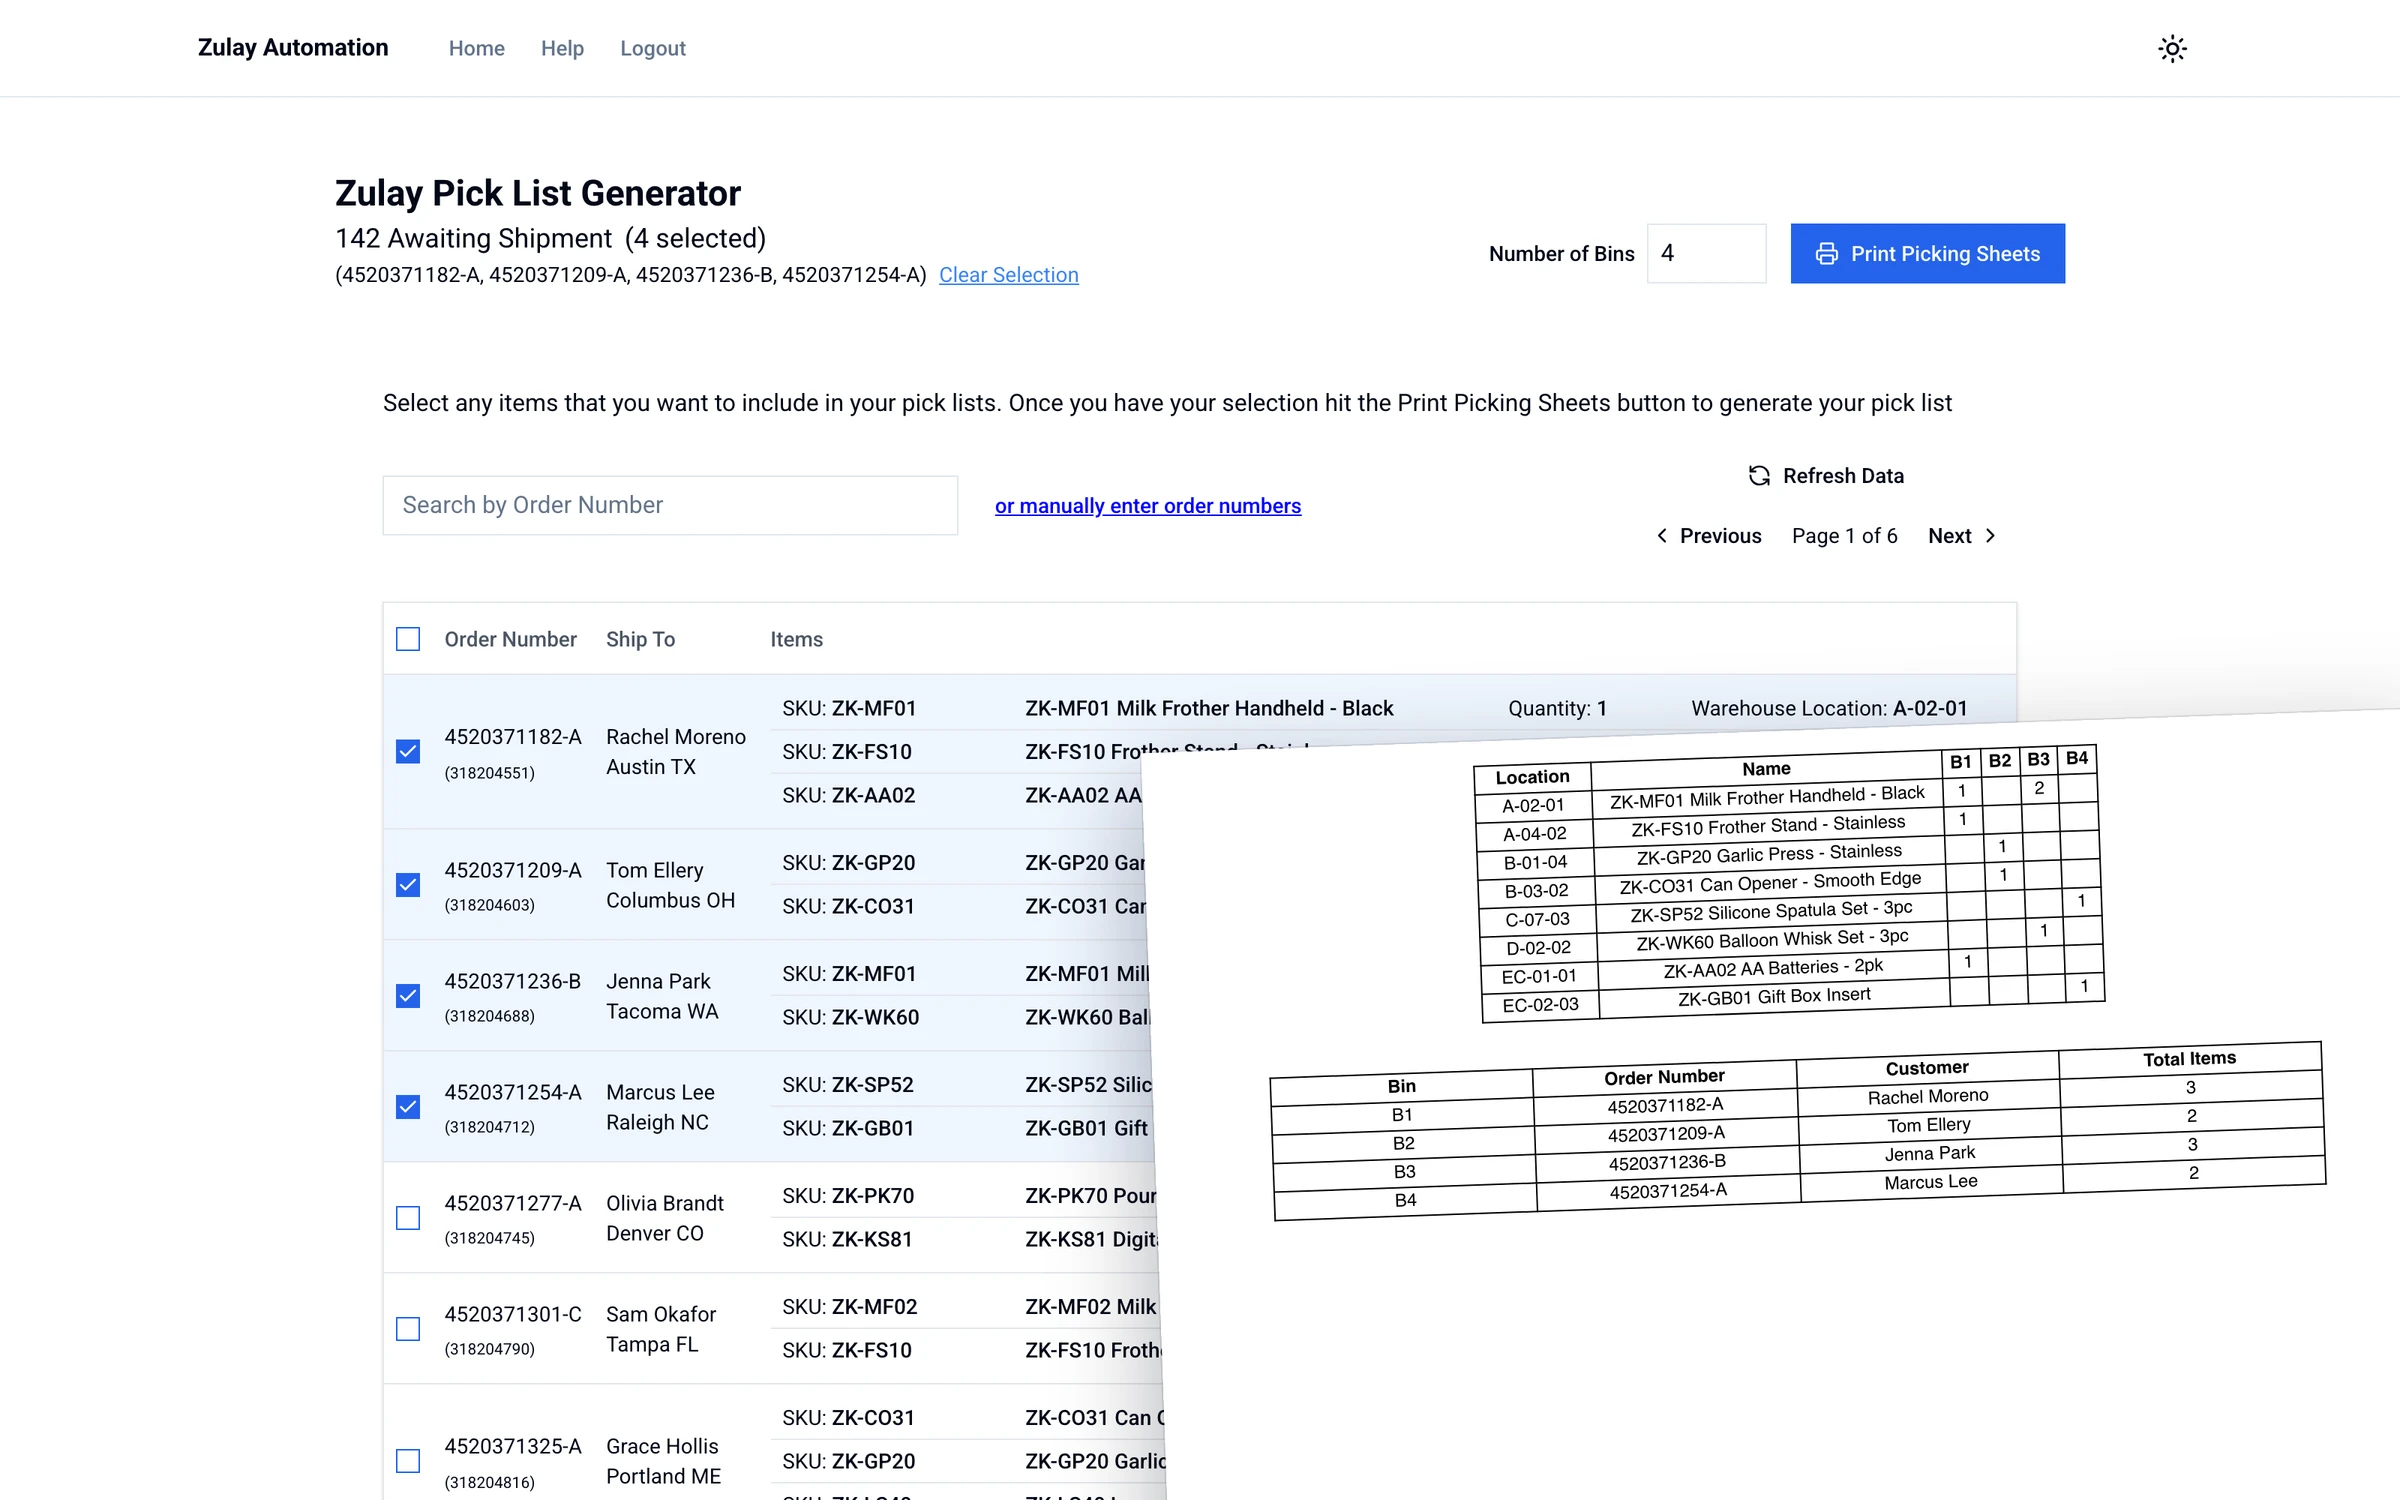This screenshot has height=1500, width=2400.
Task: Click 'SKU: ZK-CO31' in Tom Ellery's order
Action: (x=849, y=906)
